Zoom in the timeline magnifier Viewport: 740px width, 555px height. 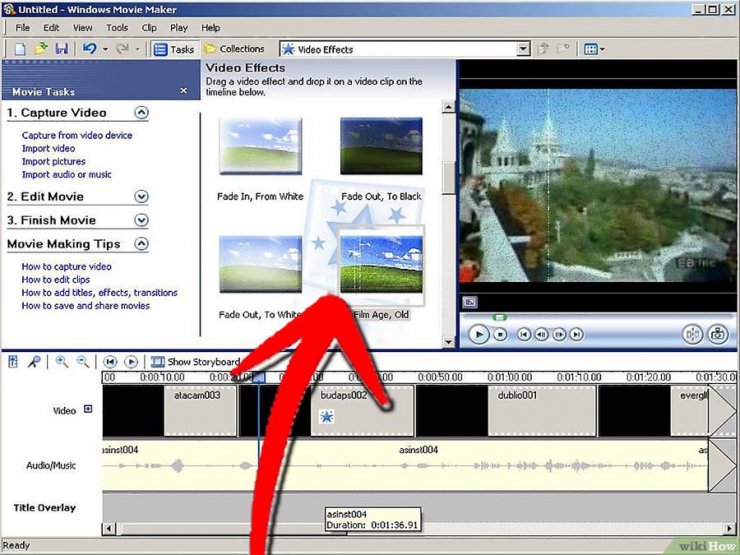(x=61, y=362)
